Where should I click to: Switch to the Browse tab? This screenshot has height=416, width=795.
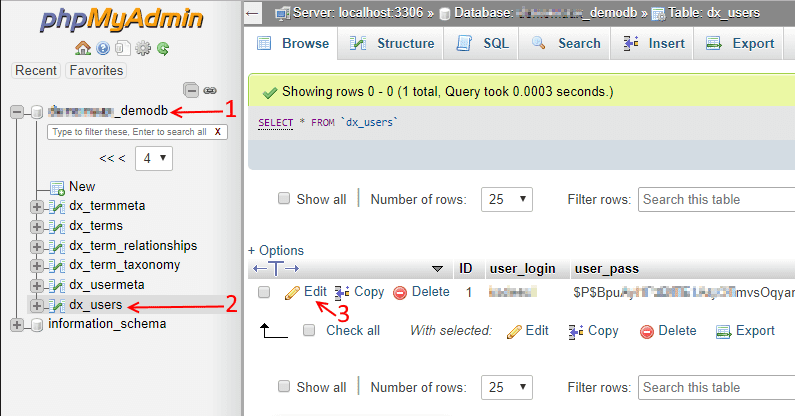pos(292,44)
